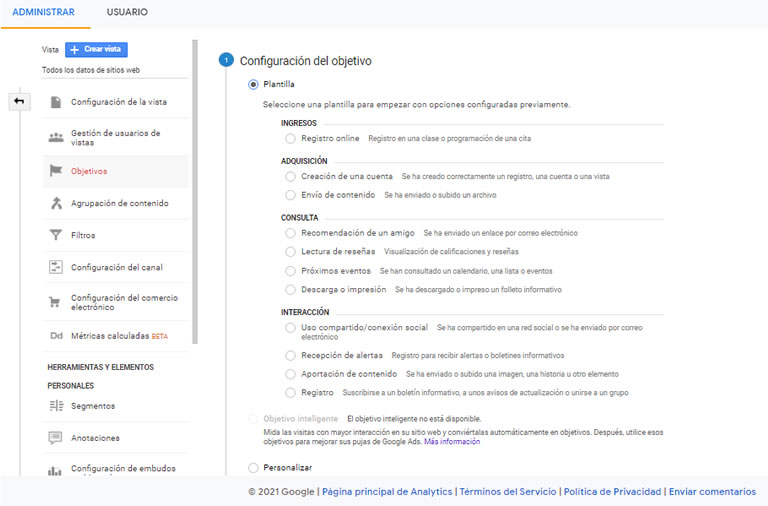This screenshot has height=506, width=768.
Task: Open Configuración del comercio electrónico
Action: [x=116, y=302]
